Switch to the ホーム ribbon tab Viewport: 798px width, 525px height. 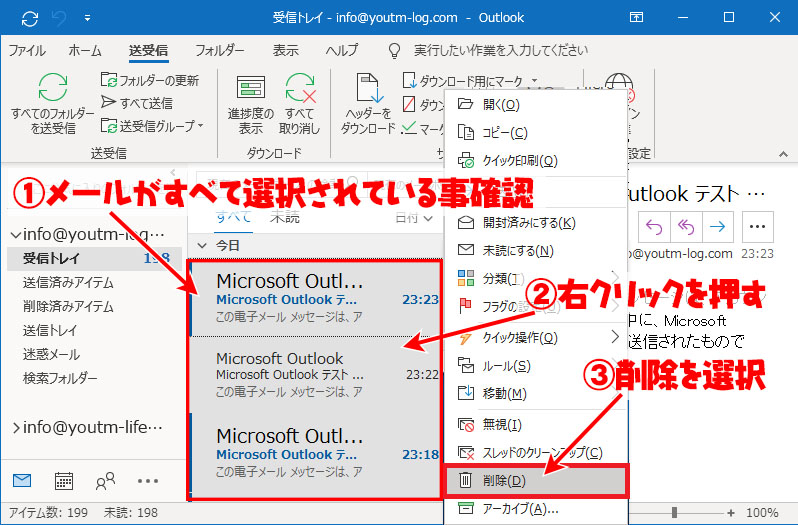click(85, 50)
